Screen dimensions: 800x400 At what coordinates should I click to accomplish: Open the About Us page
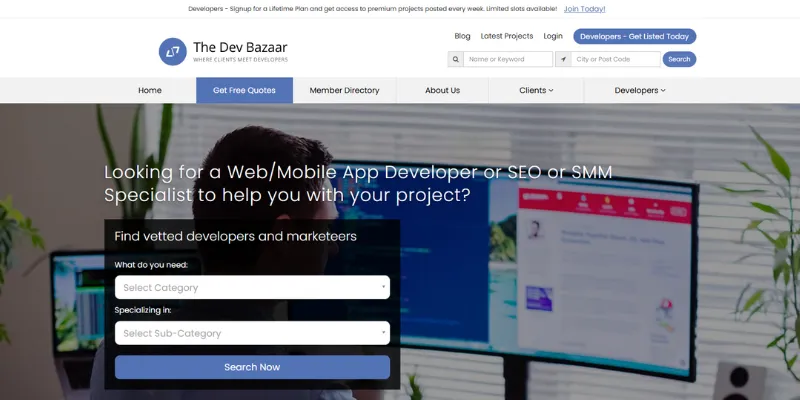(x=442, y=90)
